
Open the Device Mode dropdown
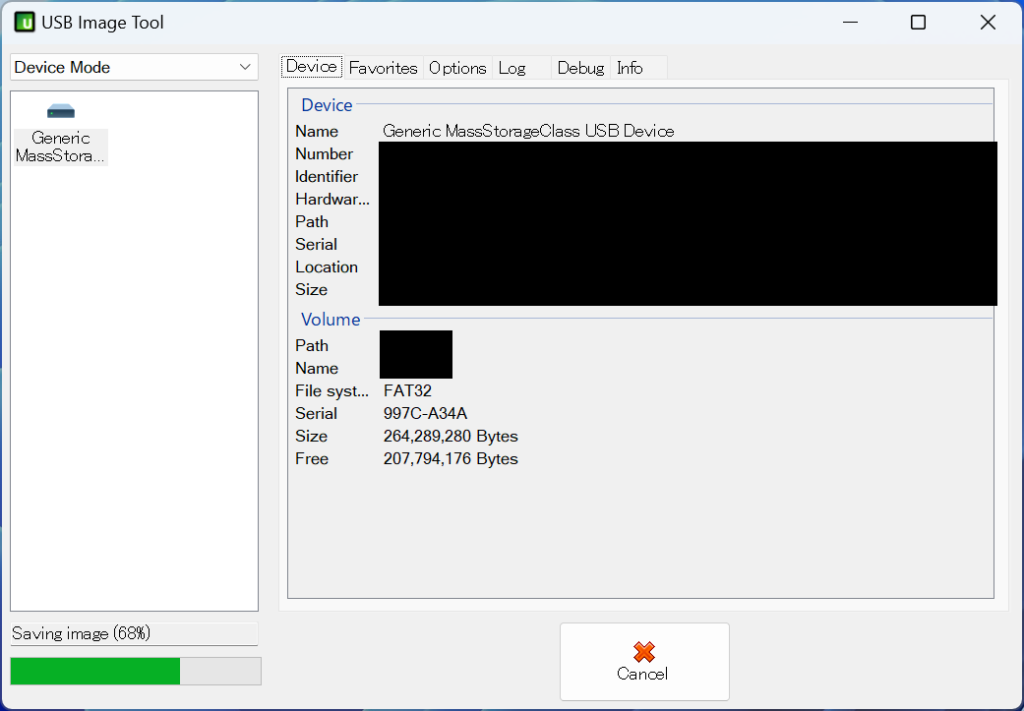click(134, 67)
